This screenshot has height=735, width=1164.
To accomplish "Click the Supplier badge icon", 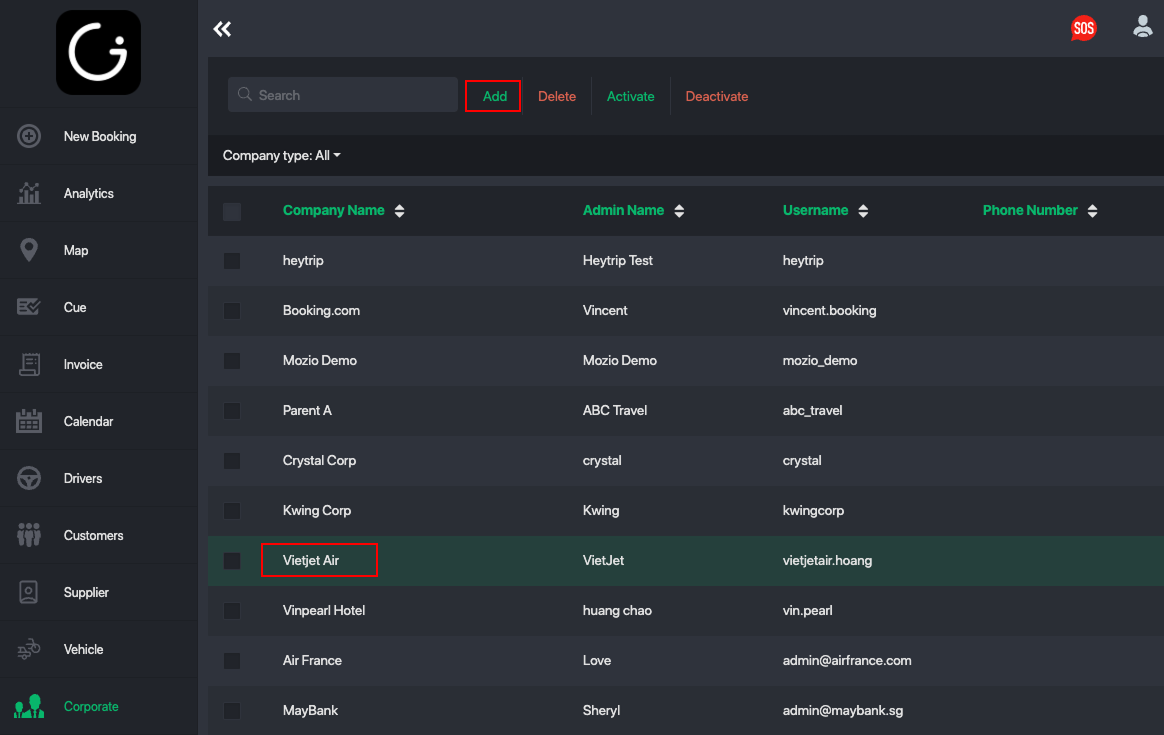I will click(29, 592).
